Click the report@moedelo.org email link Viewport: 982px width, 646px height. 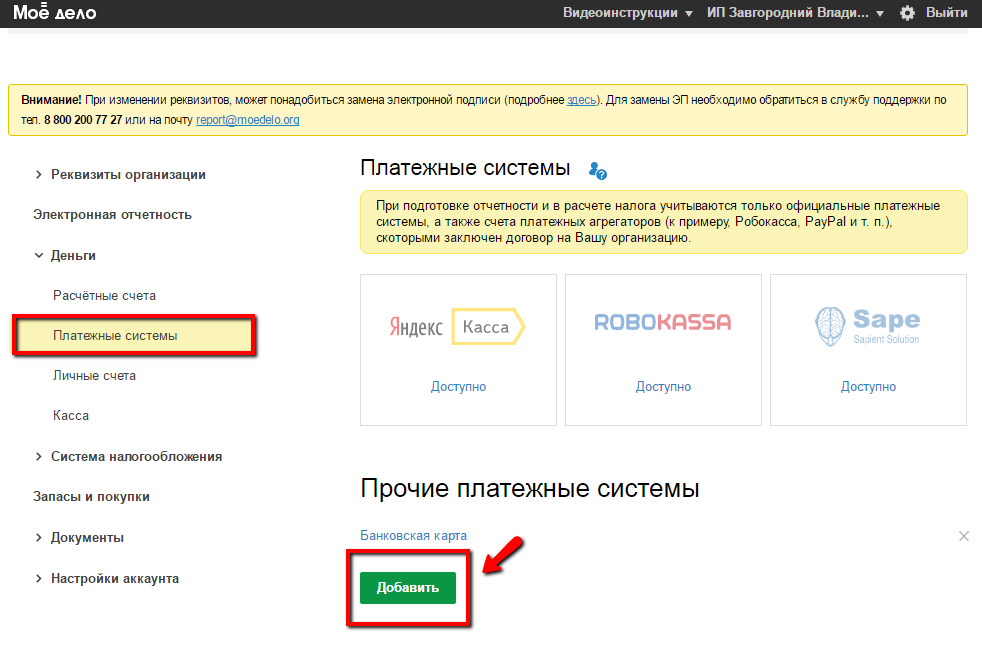[x=247, y=120]
